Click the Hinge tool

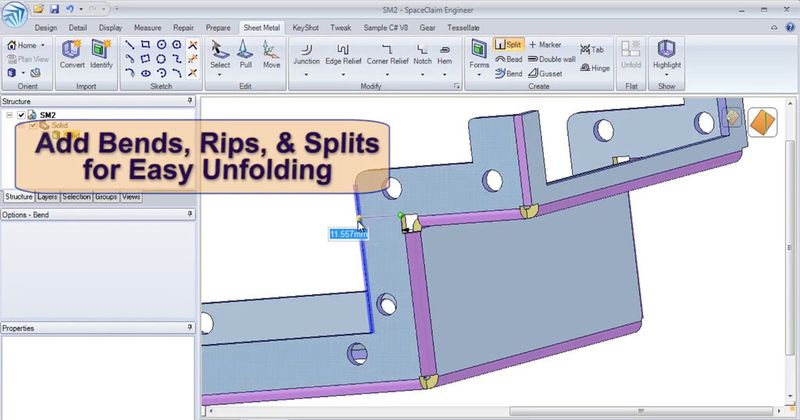pyautogui.click(x=594, y=67)
